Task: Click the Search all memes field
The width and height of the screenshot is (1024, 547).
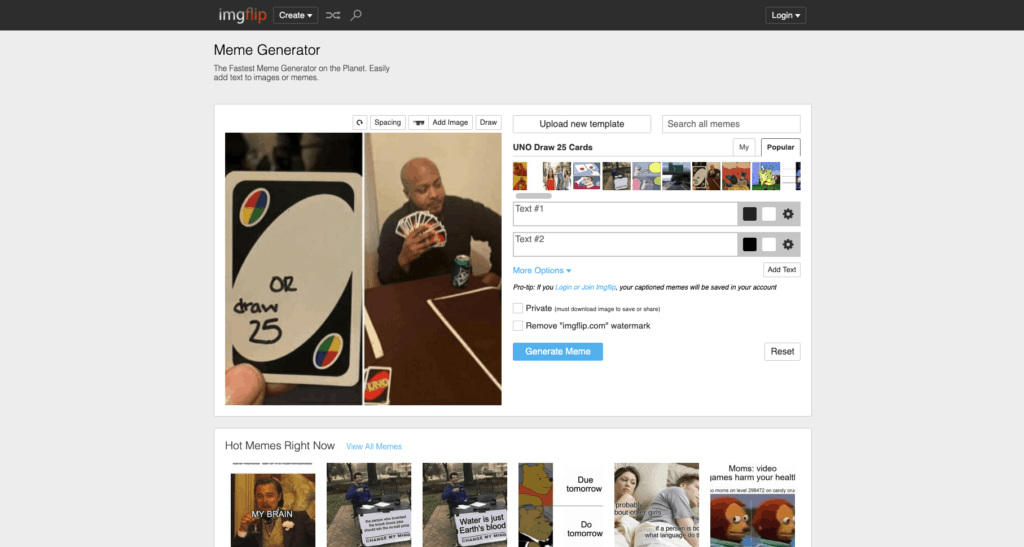Action: pyautogui.click(x=731, y=124)
